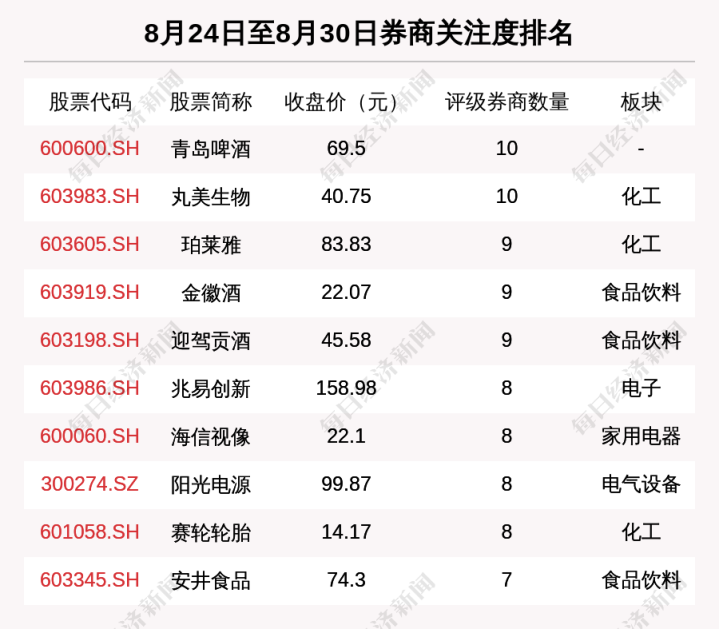Click closing price 14.17

point(346,532)
